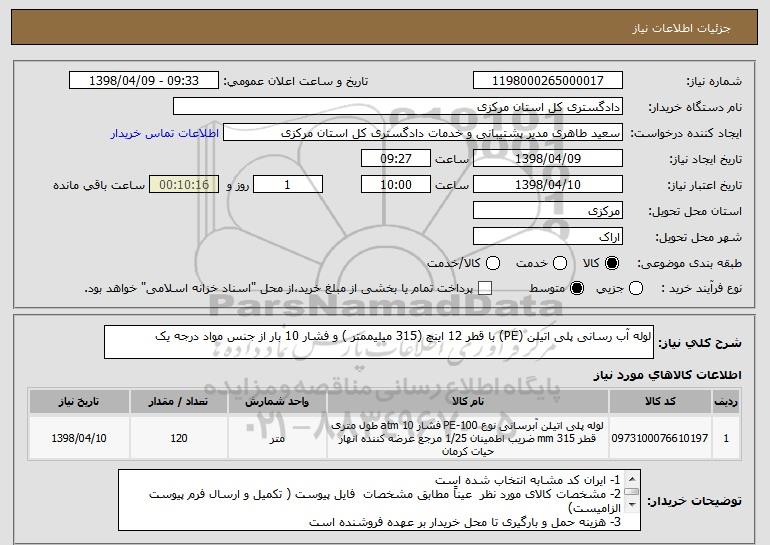Click the کد کالا column header
Viewport: 770px width, 545px height.
tap(660, 402)
